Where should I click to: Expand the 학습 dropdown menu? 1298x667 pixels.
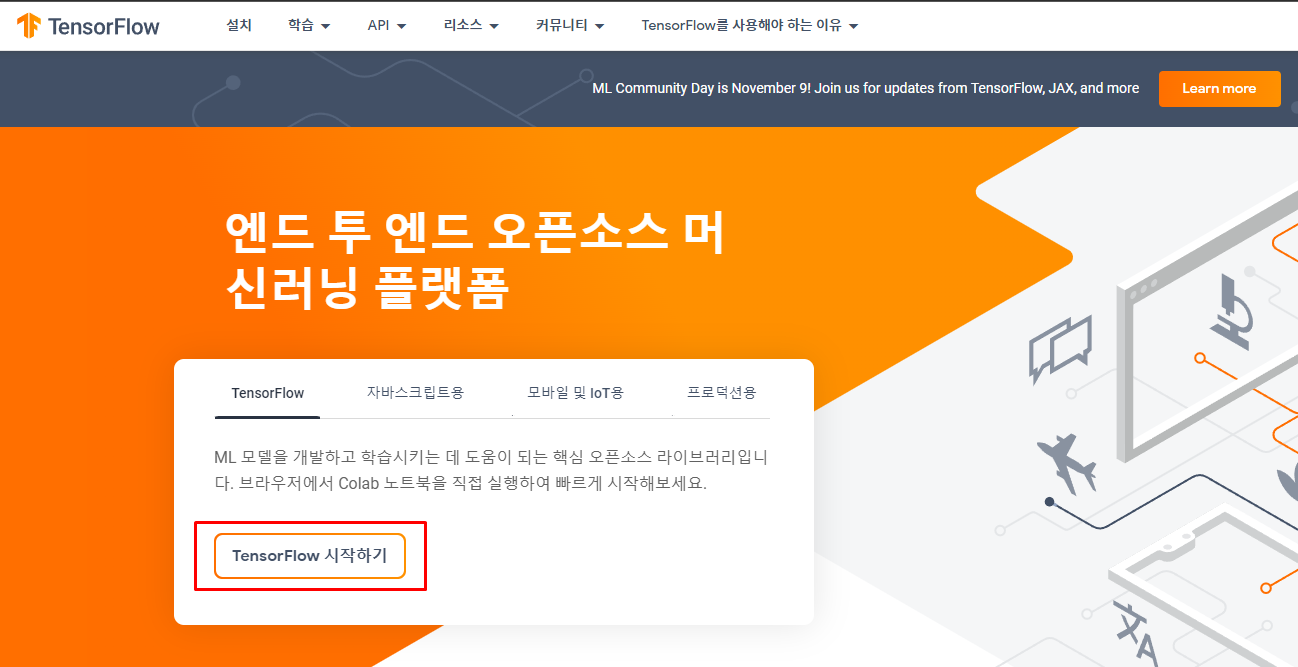[x=308, y=25]
